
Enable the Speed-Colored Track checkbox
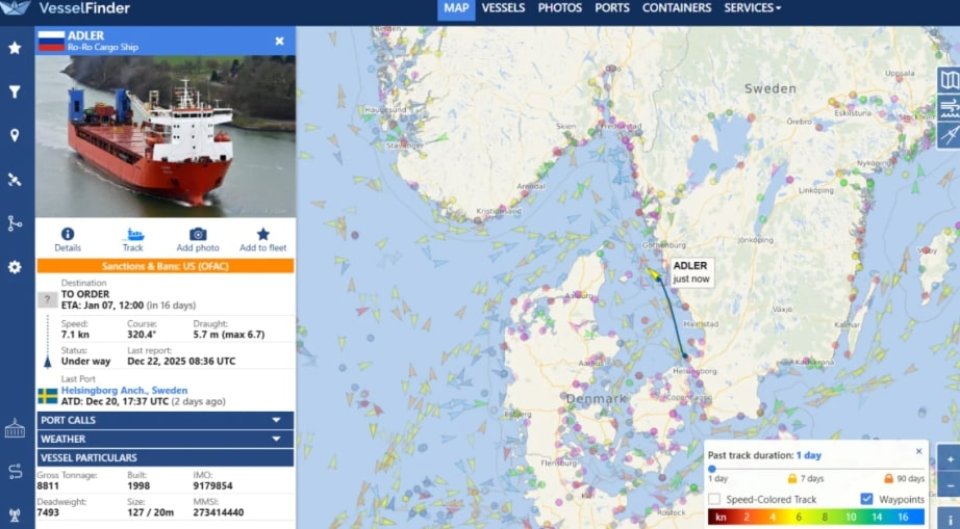(714, 499)
